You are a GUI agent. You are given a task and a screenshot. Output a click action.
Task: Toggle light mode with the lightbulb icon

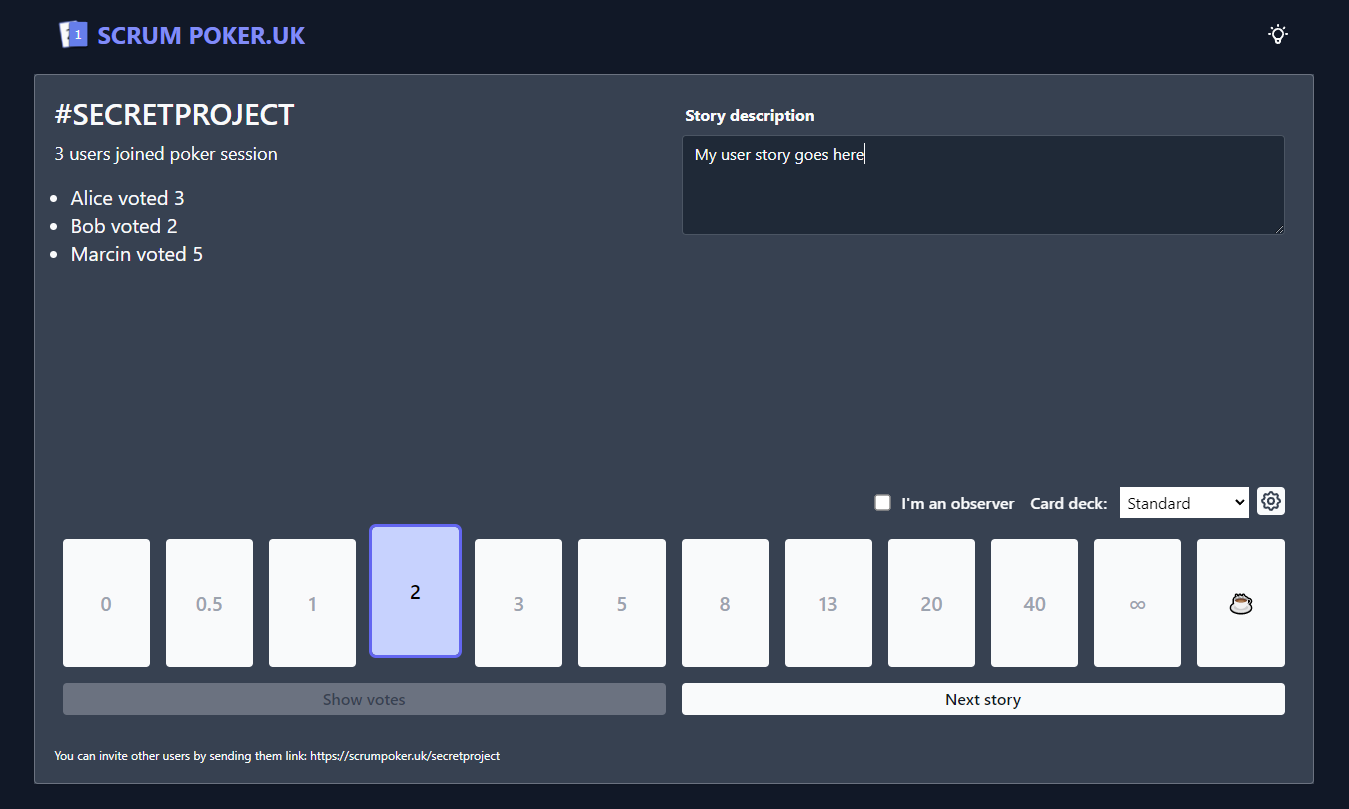point(1277,34)
